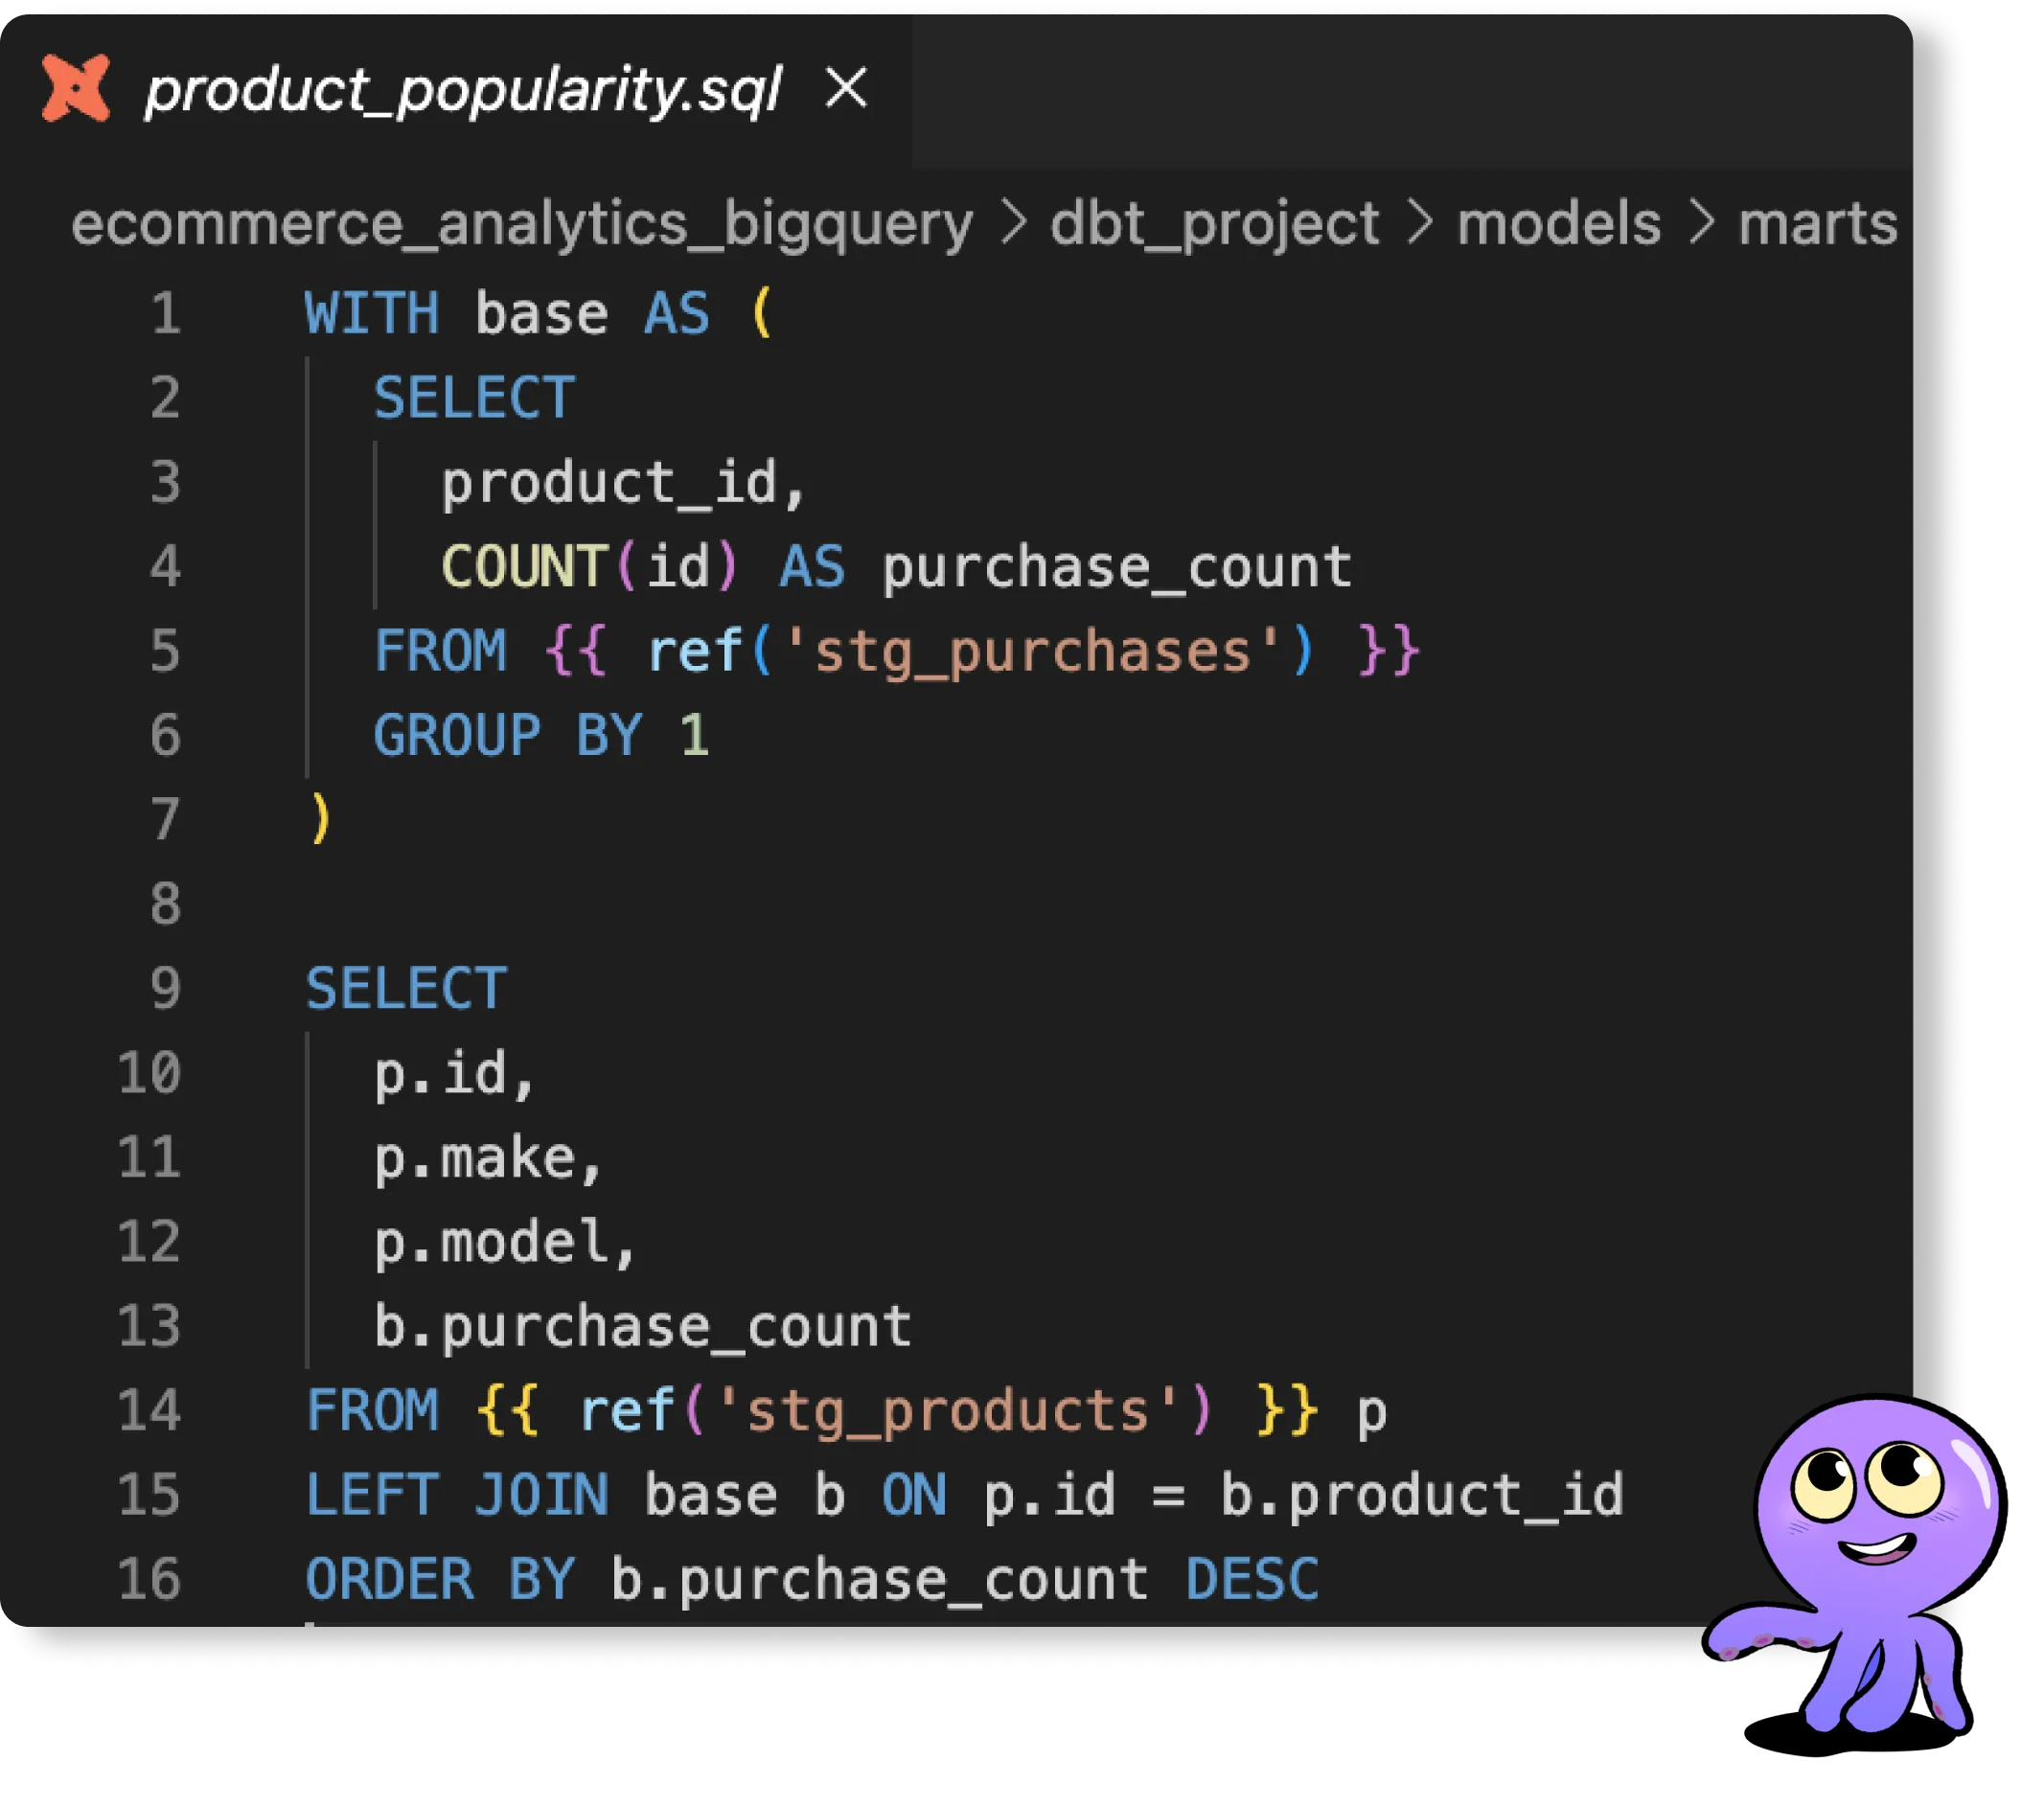Select the product_popularity.sql tab
This screenshot has width=2044, height=1807.
[460, 92]
